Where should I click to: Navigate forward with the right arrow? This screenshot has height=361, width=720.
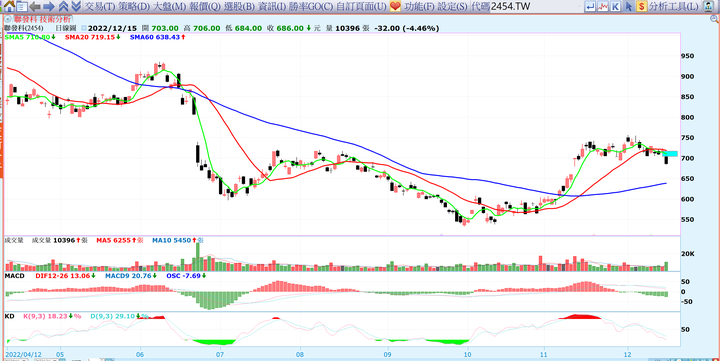[x=49, y=6]
